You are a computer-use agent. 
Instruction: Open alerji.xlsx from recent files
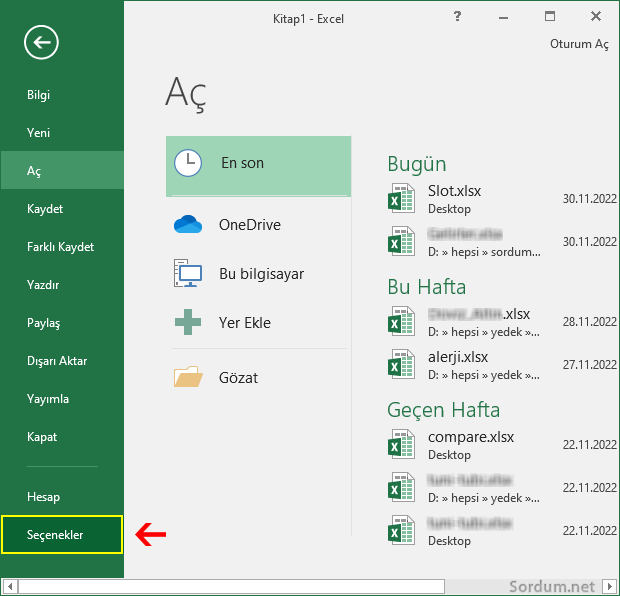[501, 365]
